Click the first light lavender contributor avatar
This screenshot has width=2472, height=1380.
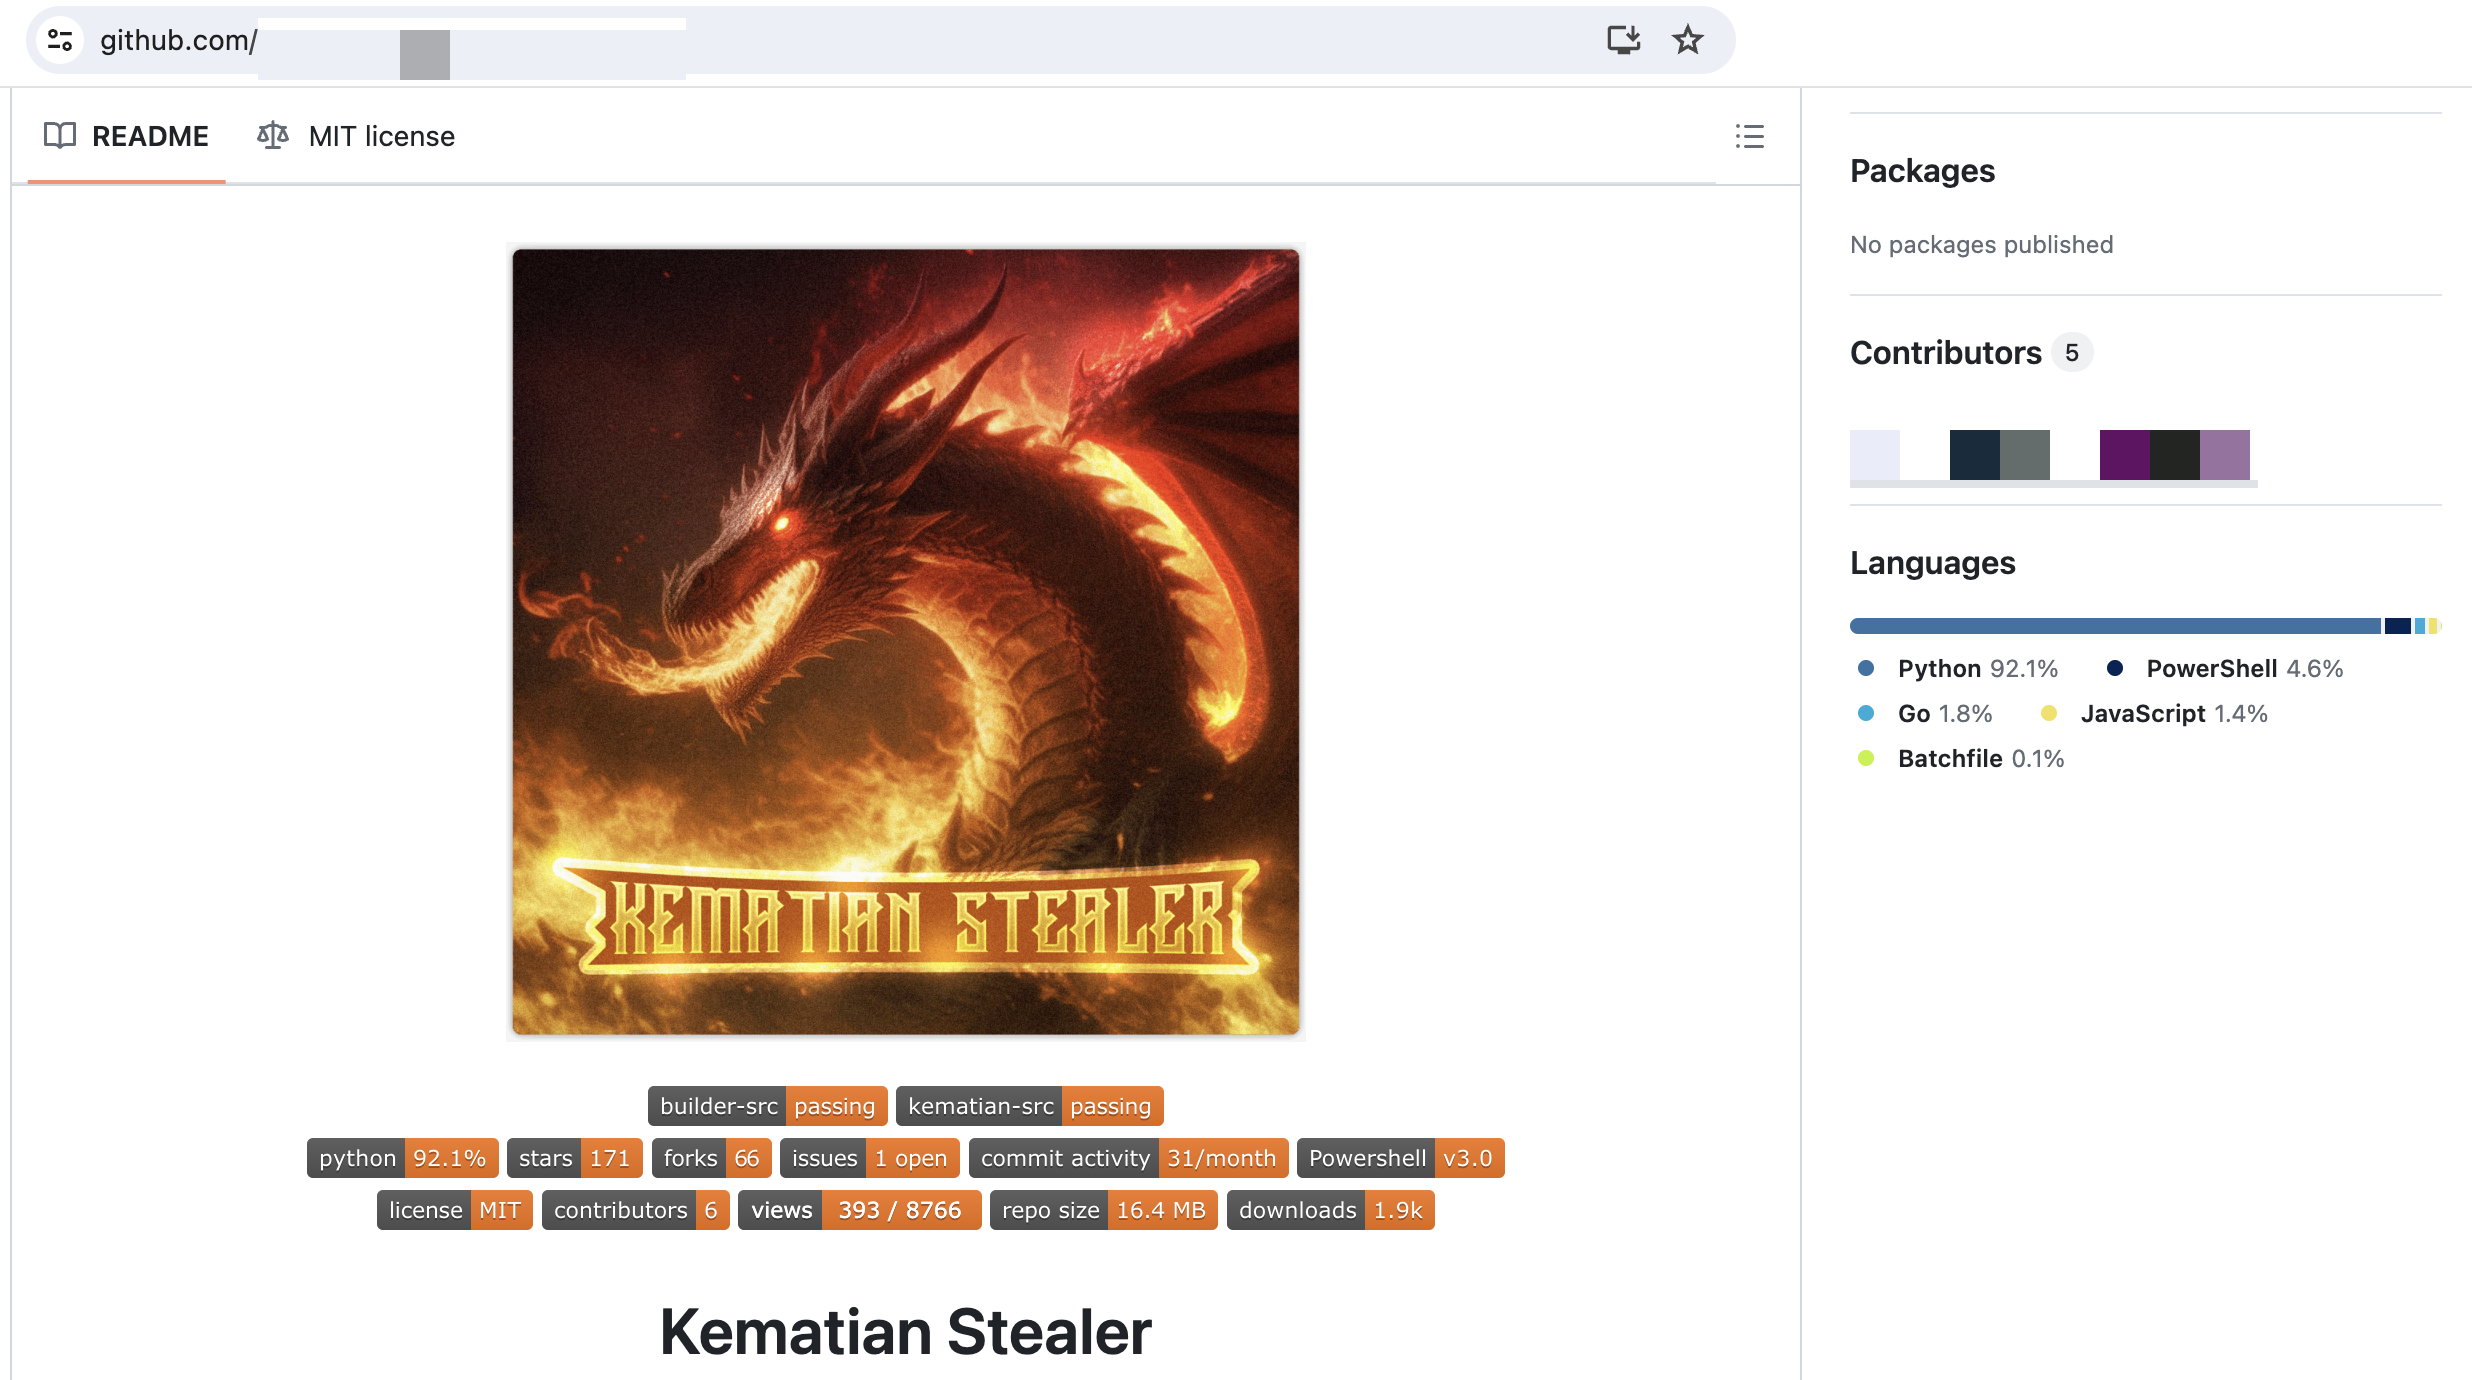coord(1875,455)
